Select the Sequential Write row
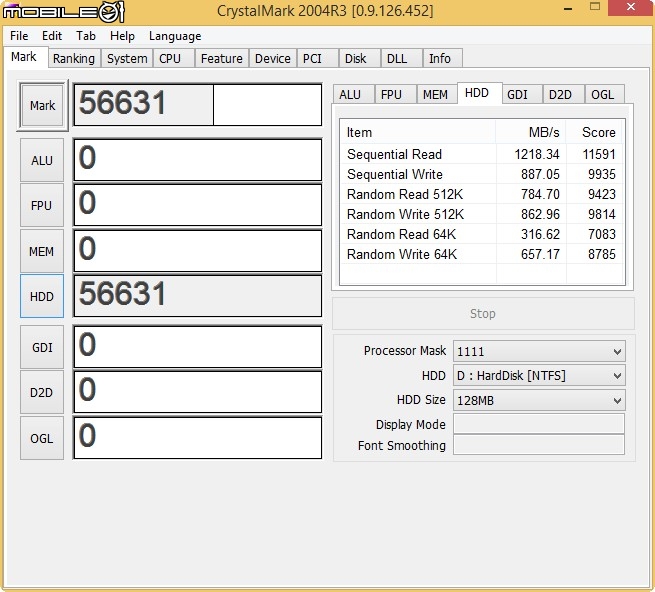655x592 pixels. [482, 174]
